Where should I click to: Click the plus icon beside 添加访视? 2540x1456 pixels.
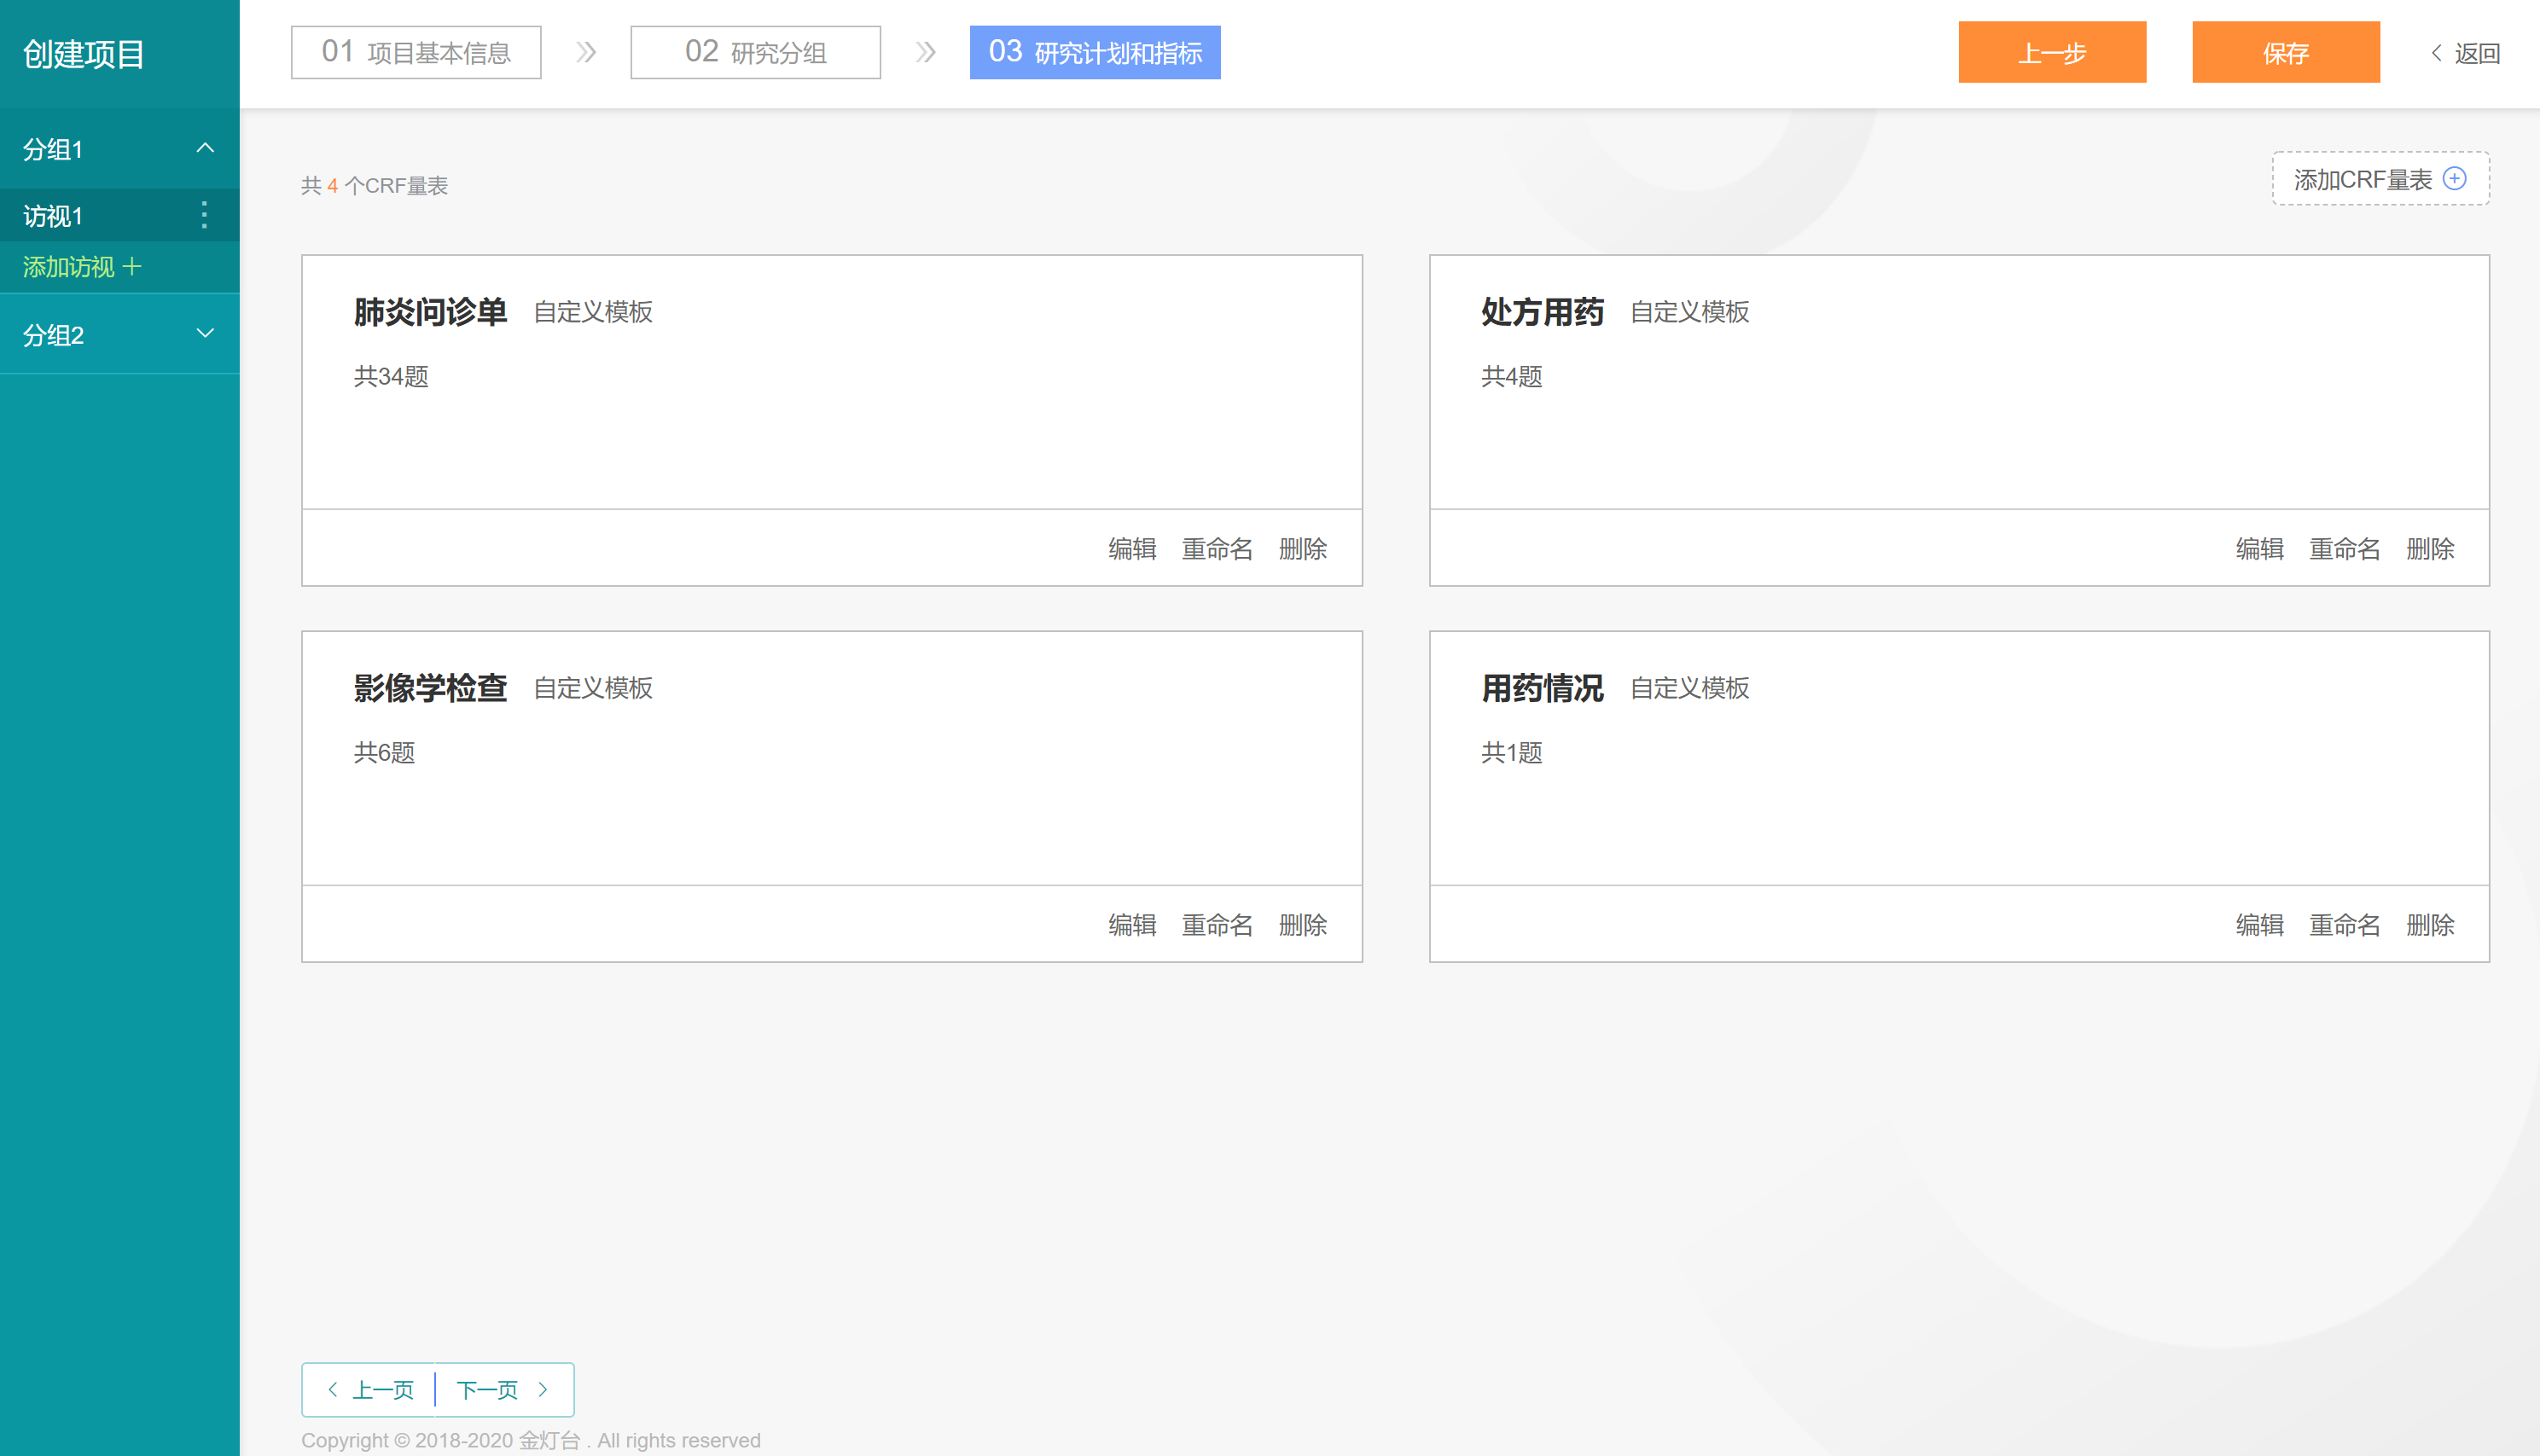(x=132, y=267)
